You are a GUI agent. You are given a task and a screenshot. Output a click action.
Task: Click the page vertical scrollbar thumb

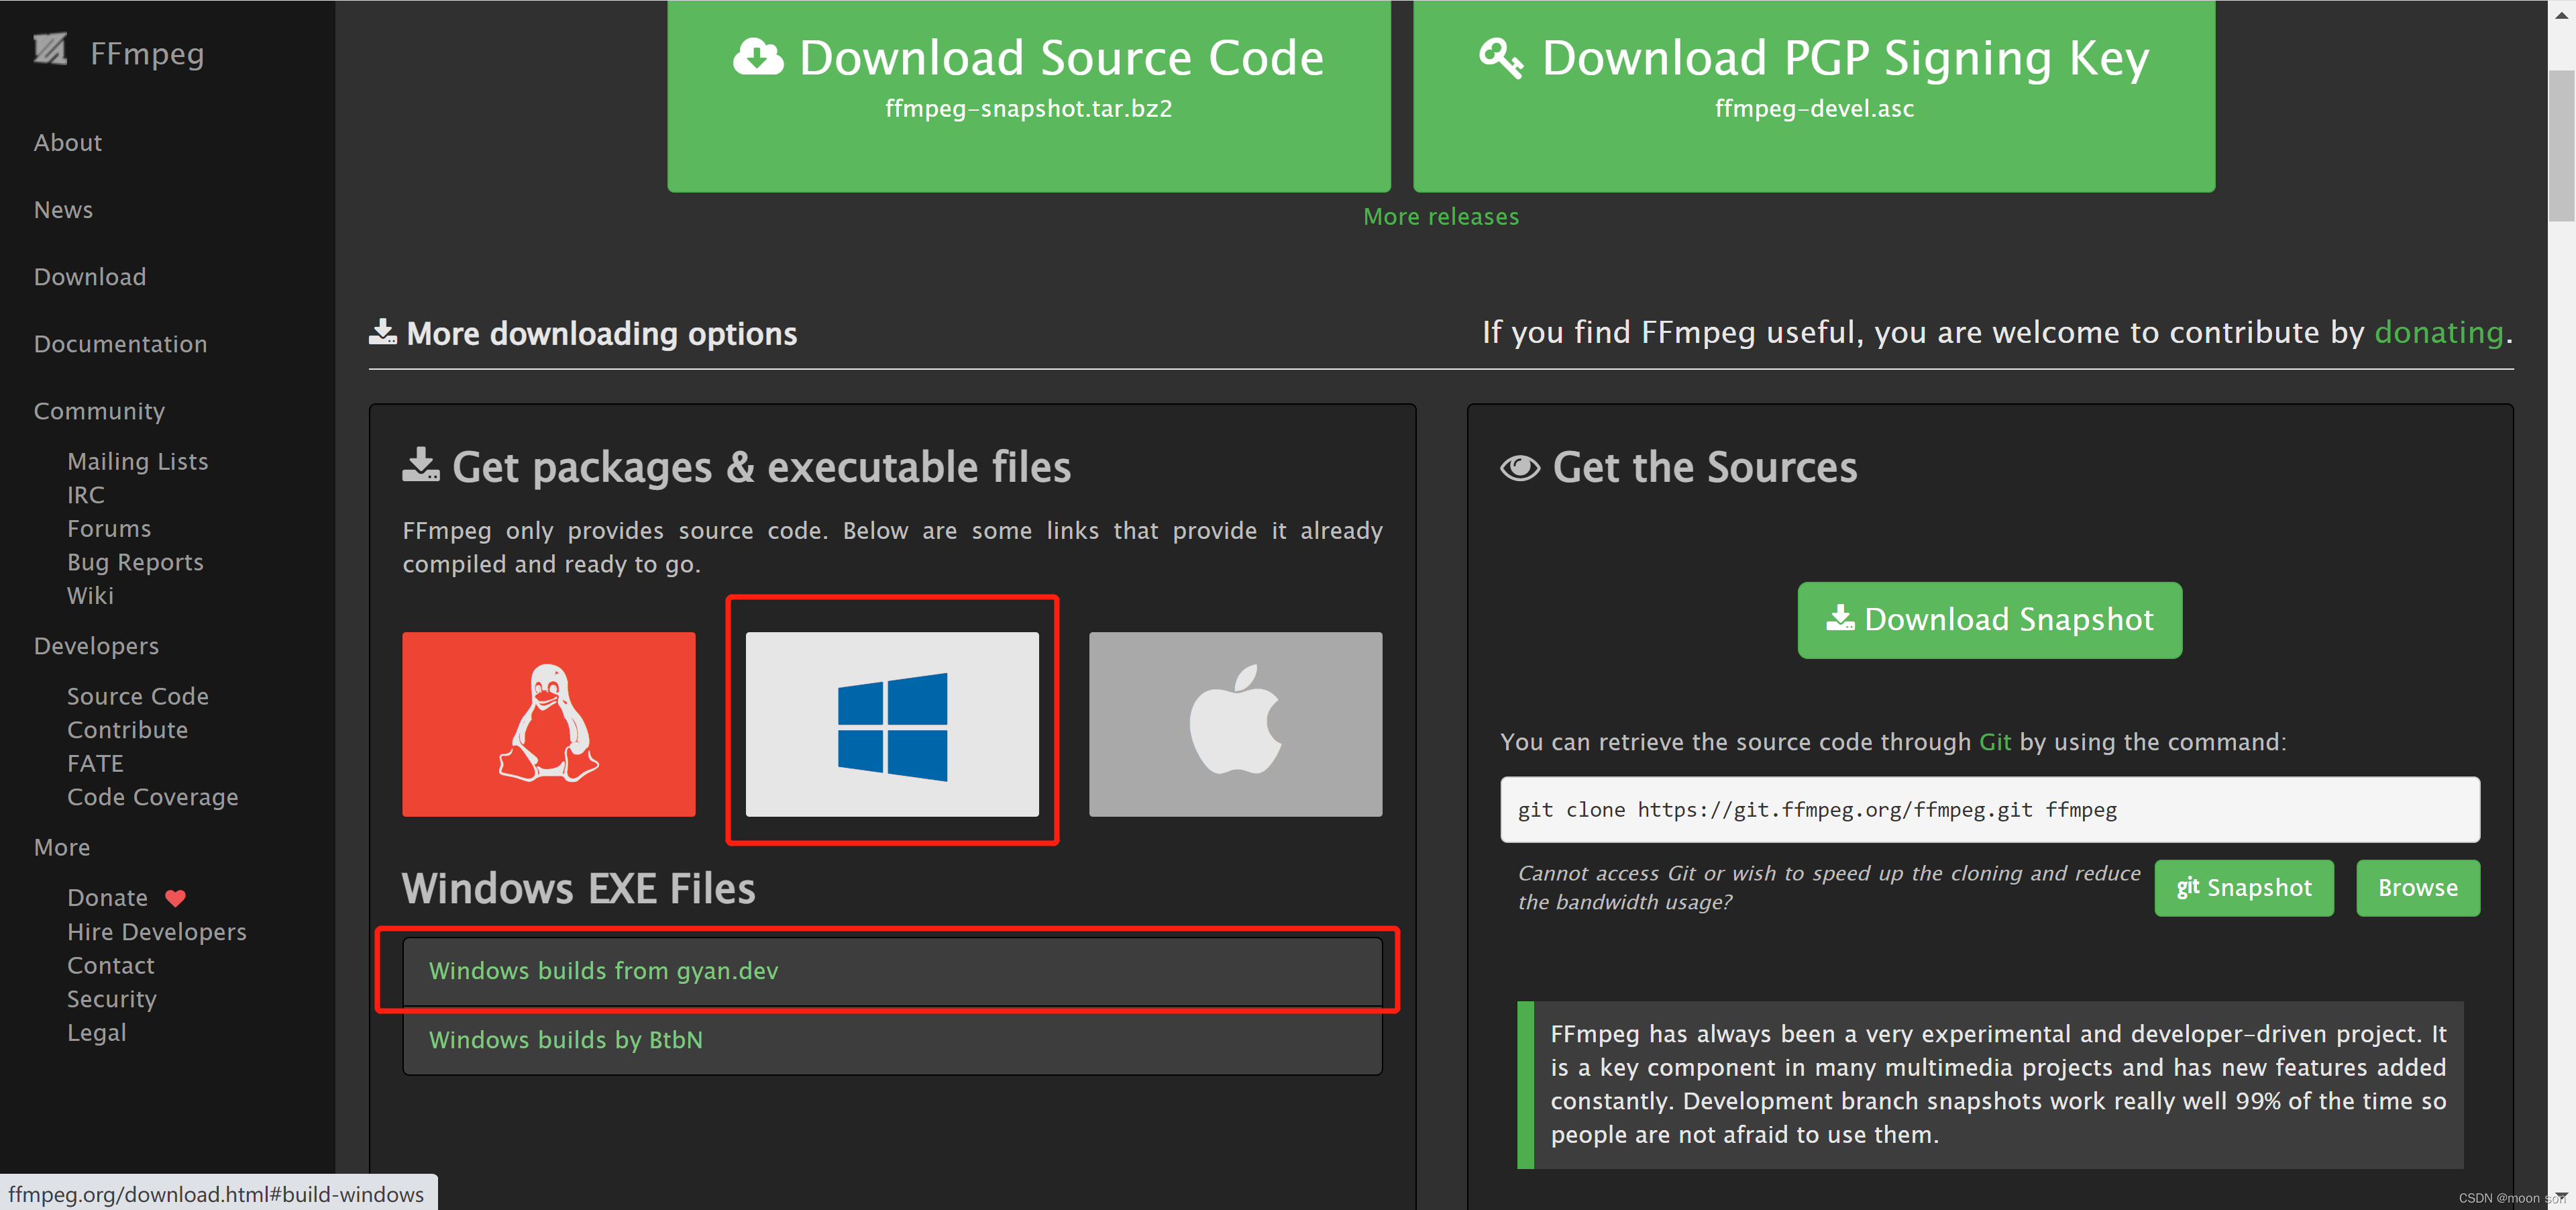click(2561, 145)
